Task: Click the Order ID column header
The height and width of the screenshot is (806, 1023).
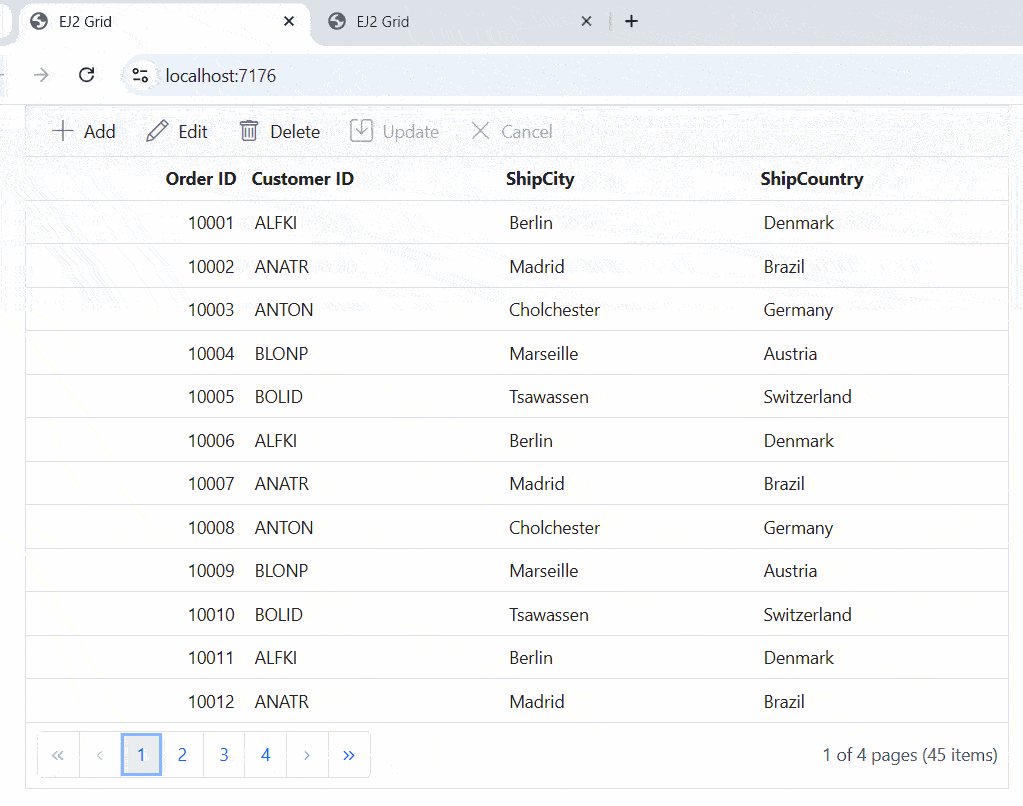Action: [x=201, y=179]
